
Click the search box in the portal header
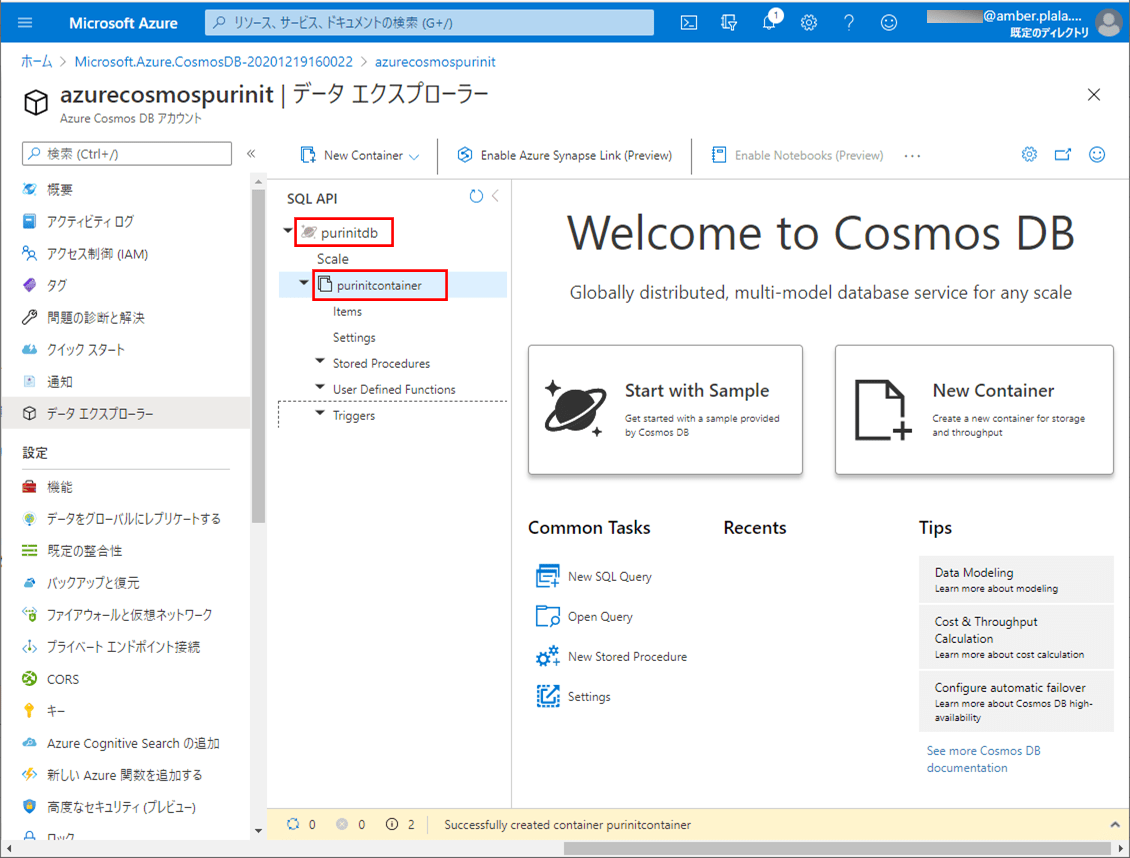[430, 22]
